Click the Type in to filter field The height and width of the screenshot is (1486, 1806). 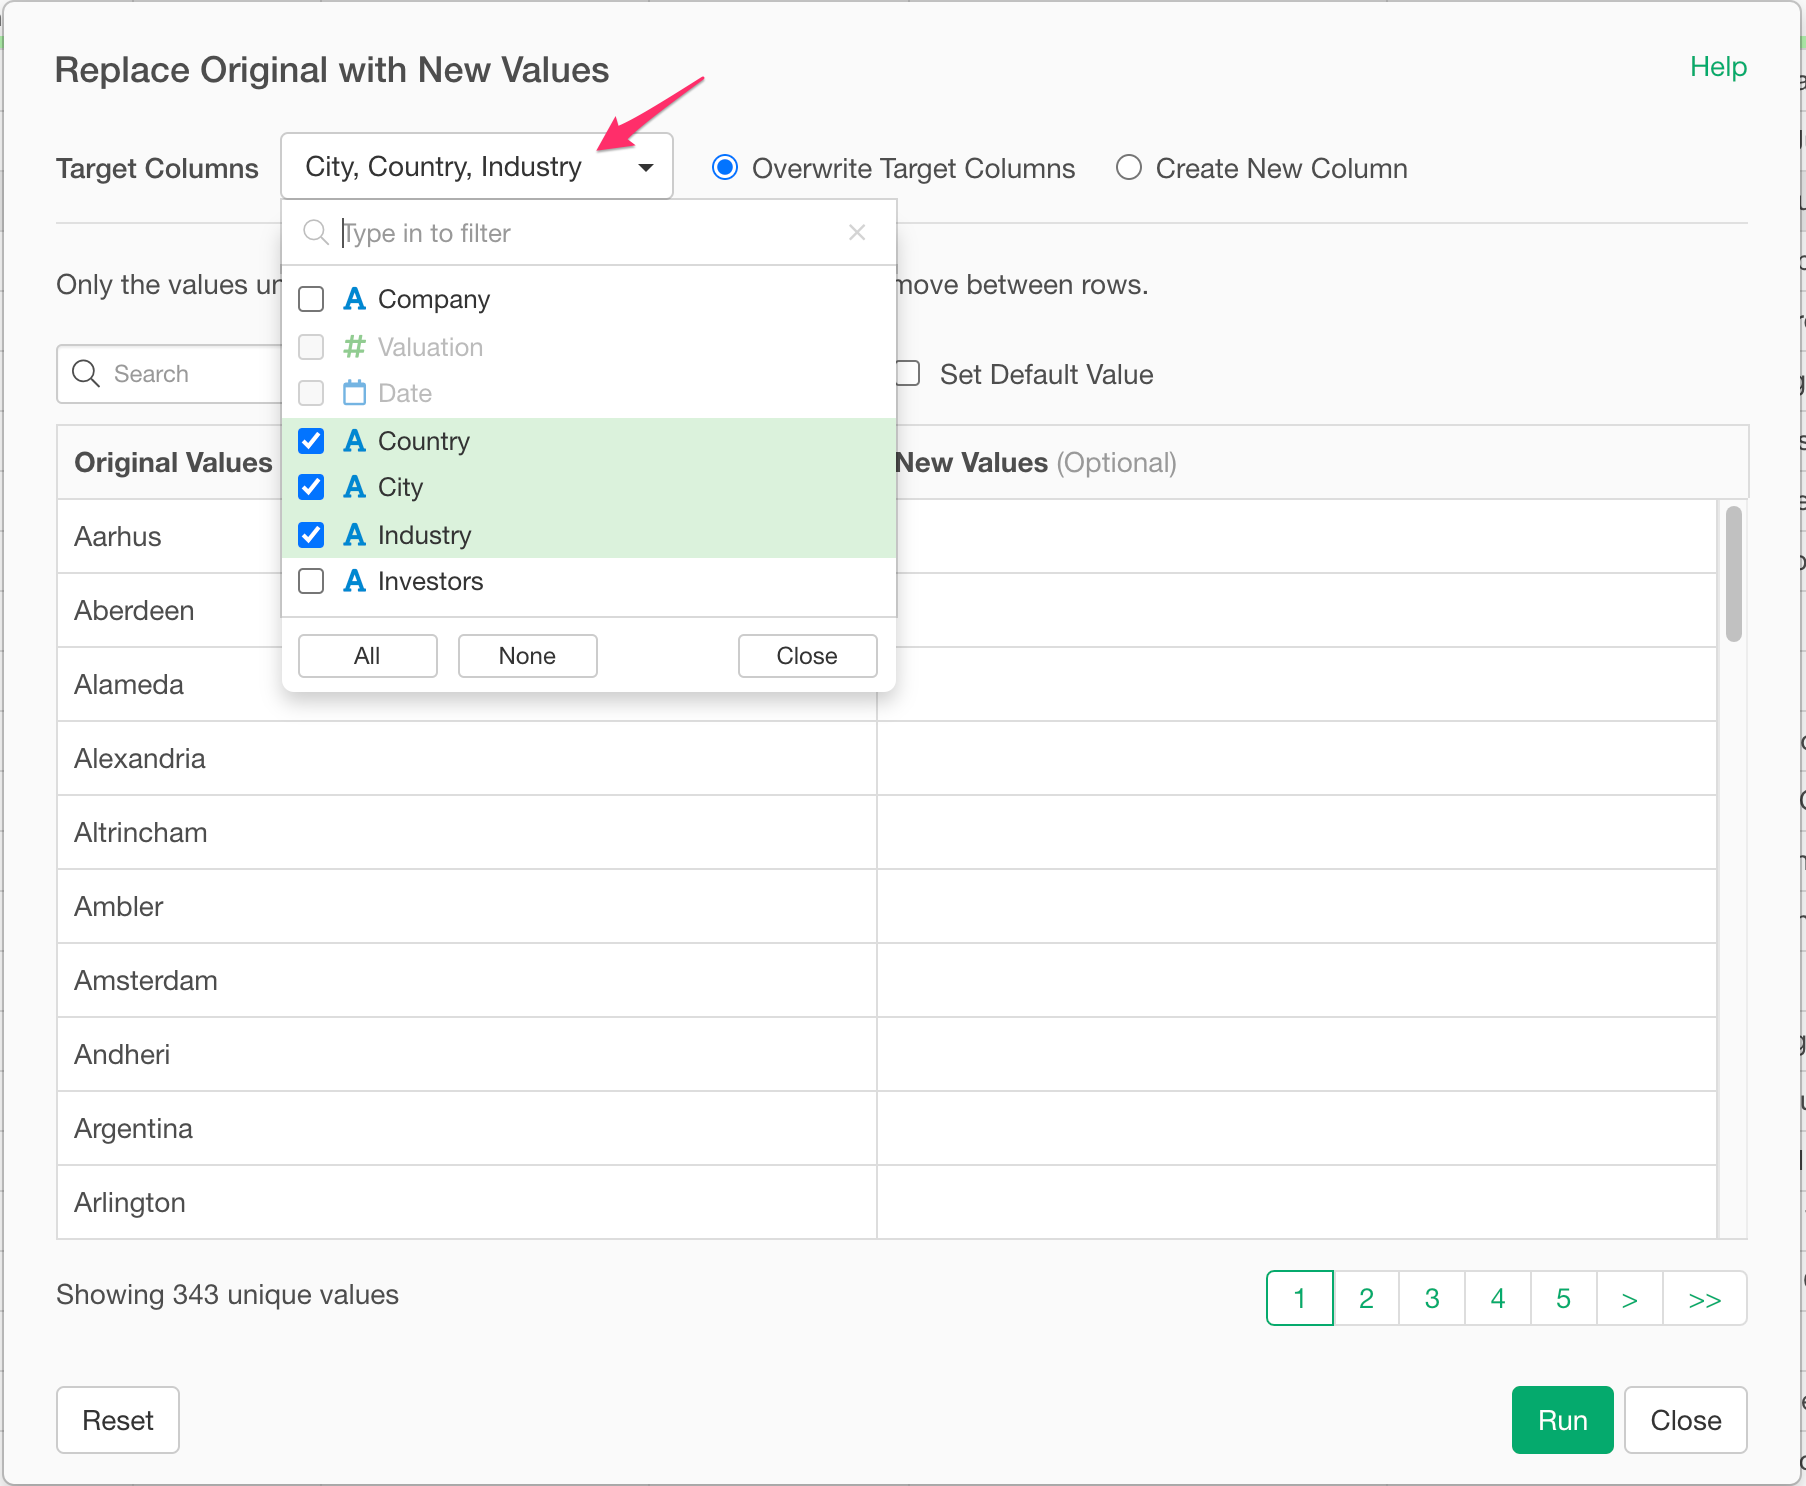coord(590,233)
